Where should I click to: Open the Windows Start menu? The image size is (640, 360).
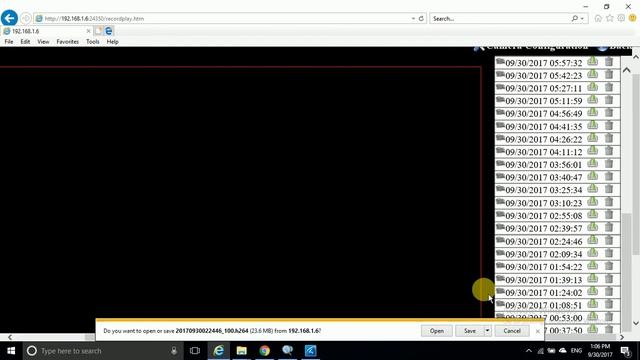pyautogui.click(x=11, y=351)
